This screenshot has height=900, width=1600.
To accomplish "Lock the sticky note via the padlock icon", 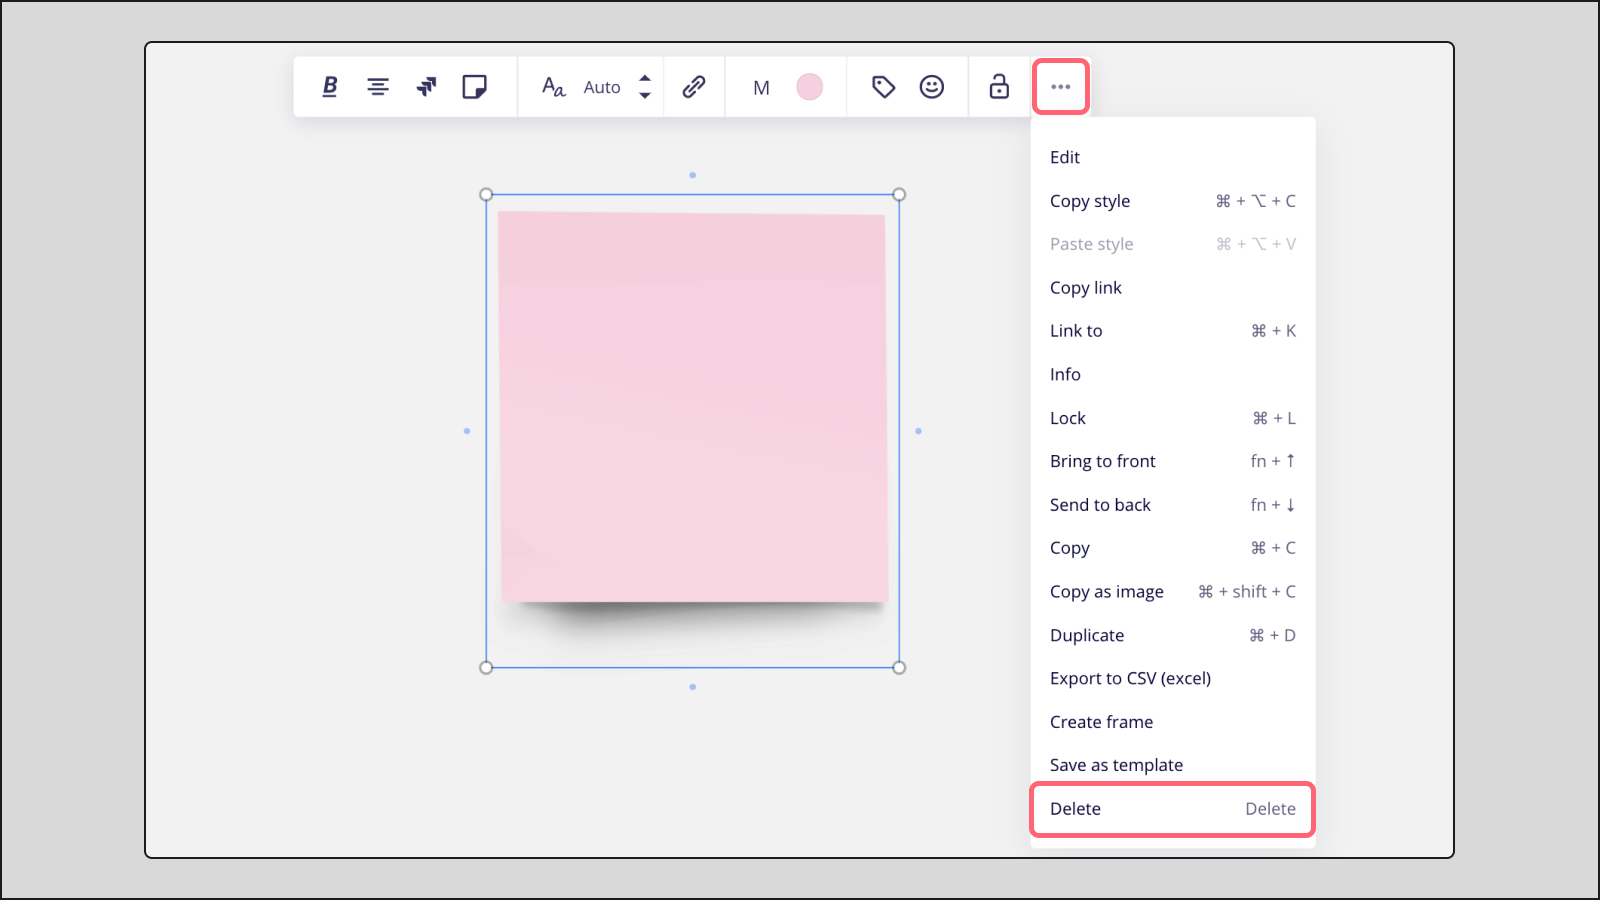I will point(999,87).
